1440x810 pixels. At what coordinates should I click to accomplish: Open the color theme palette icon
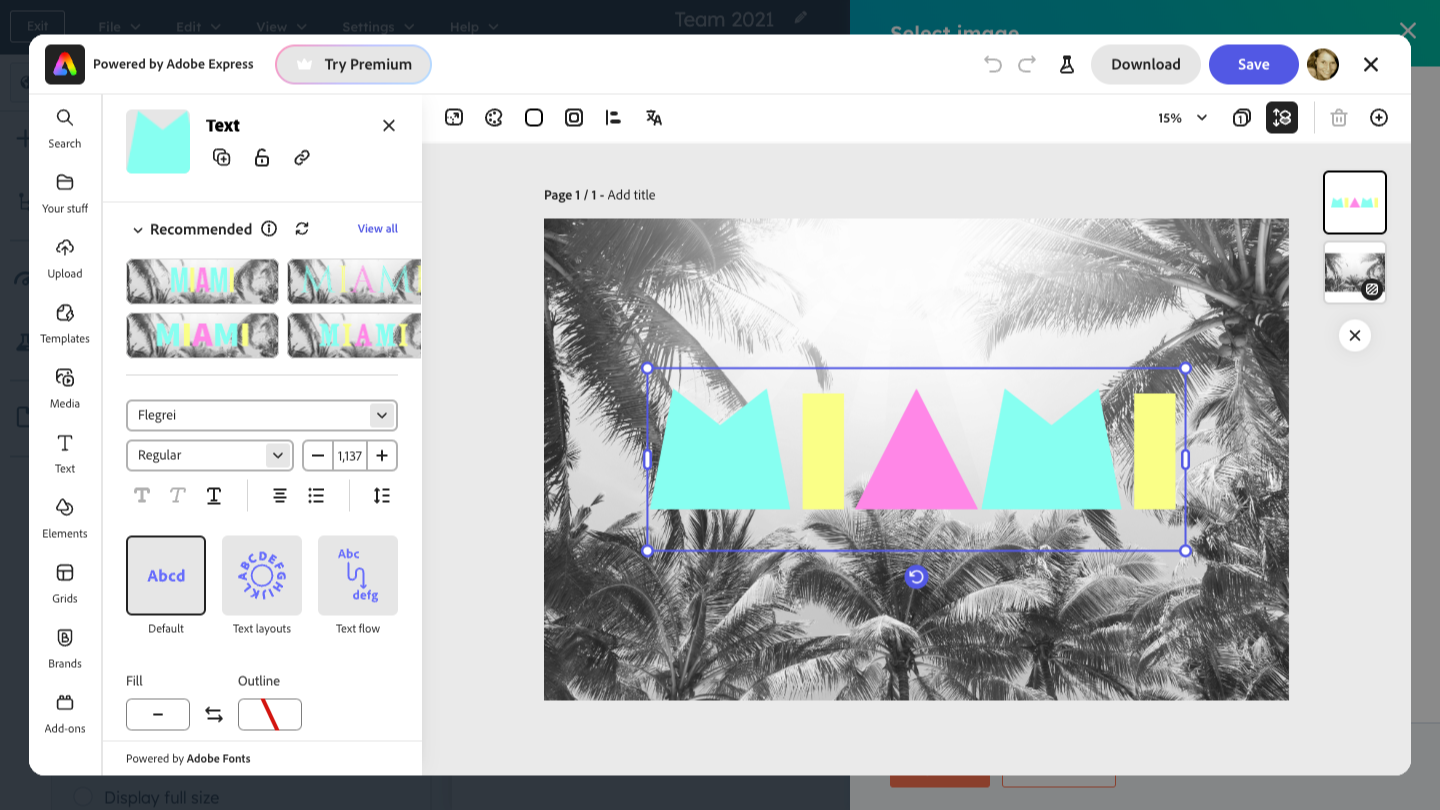(493, 118)
